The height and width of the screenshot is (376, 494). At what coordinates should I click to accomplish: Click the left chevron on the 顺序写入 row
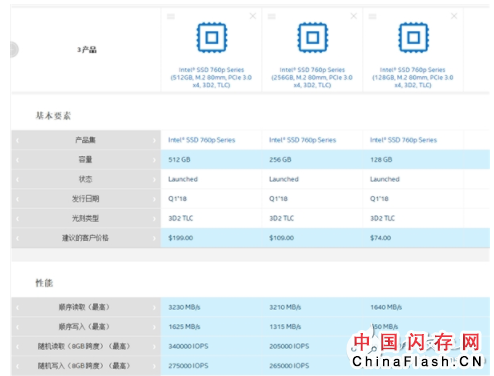click(17, 327)
